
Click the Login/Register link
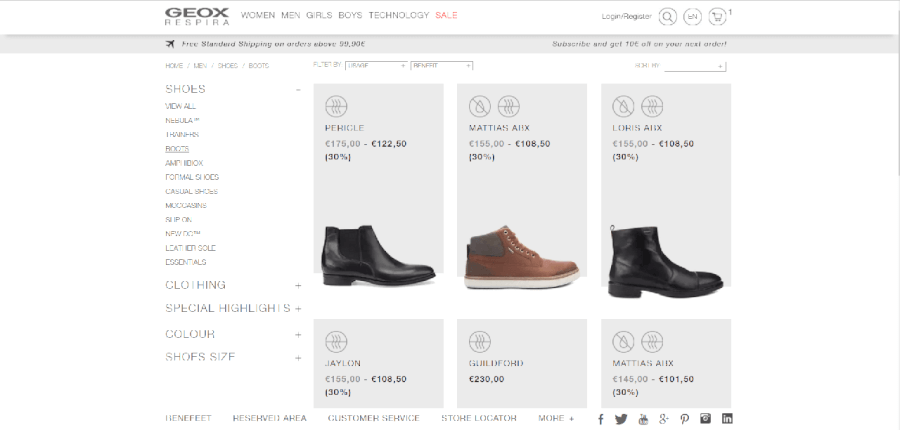coord(626,16)
